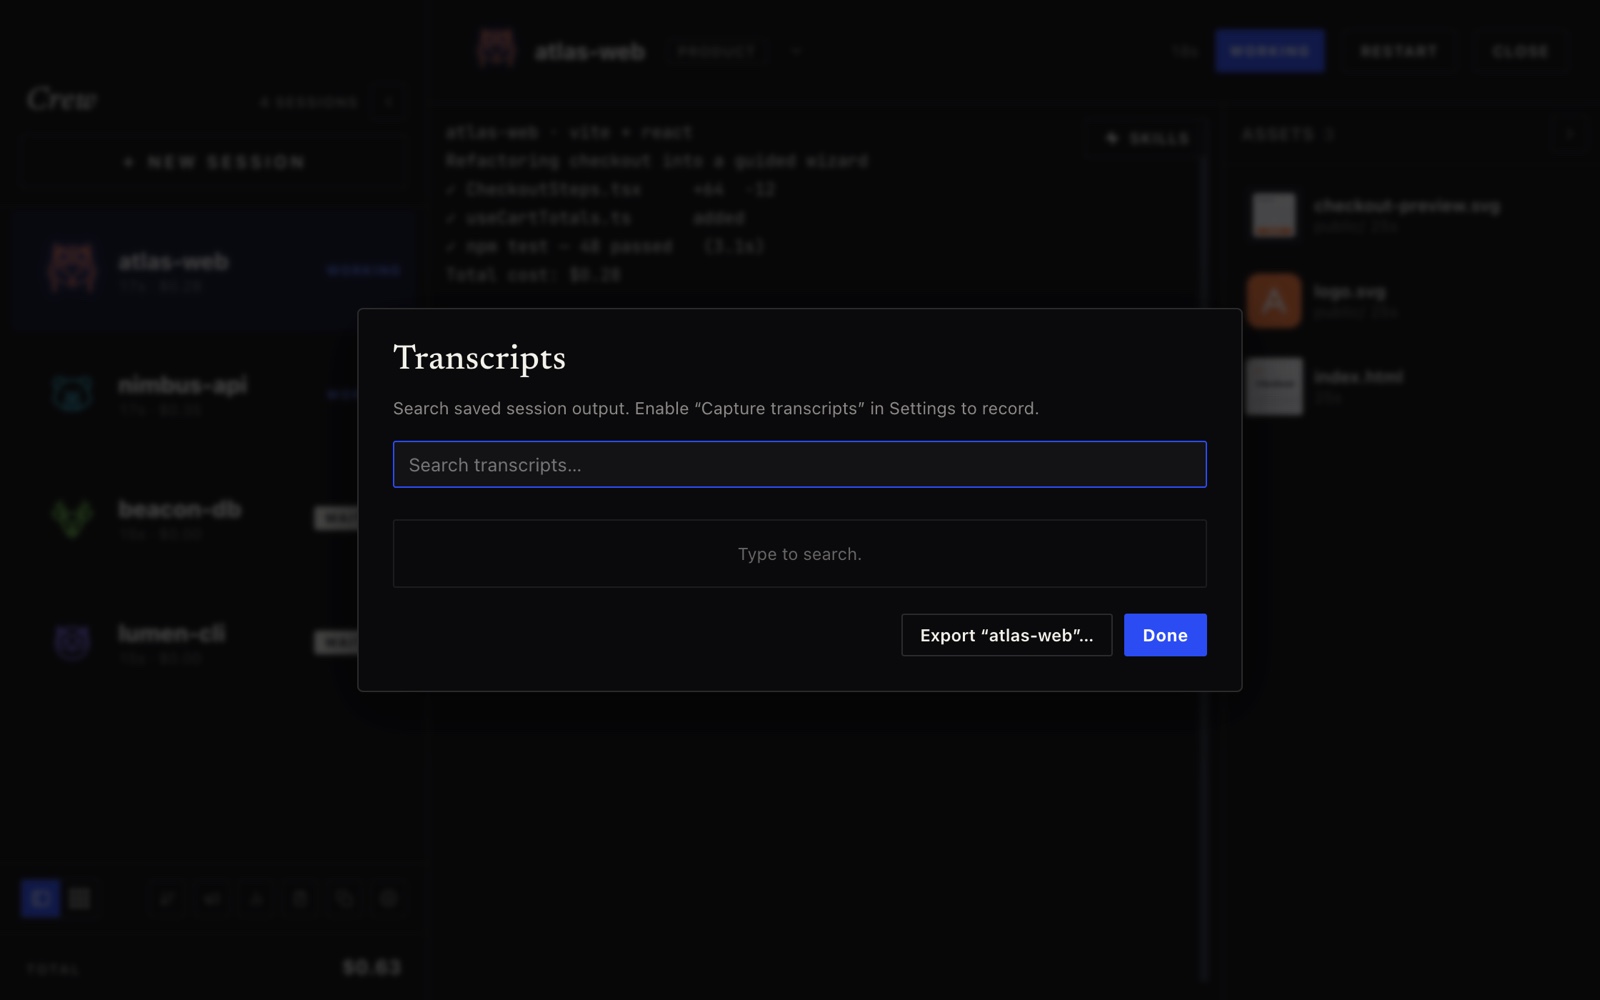Screen dimensions: 1600x1000
Task: Click the New Session button in sidebar
Action: tap(213, 162)
